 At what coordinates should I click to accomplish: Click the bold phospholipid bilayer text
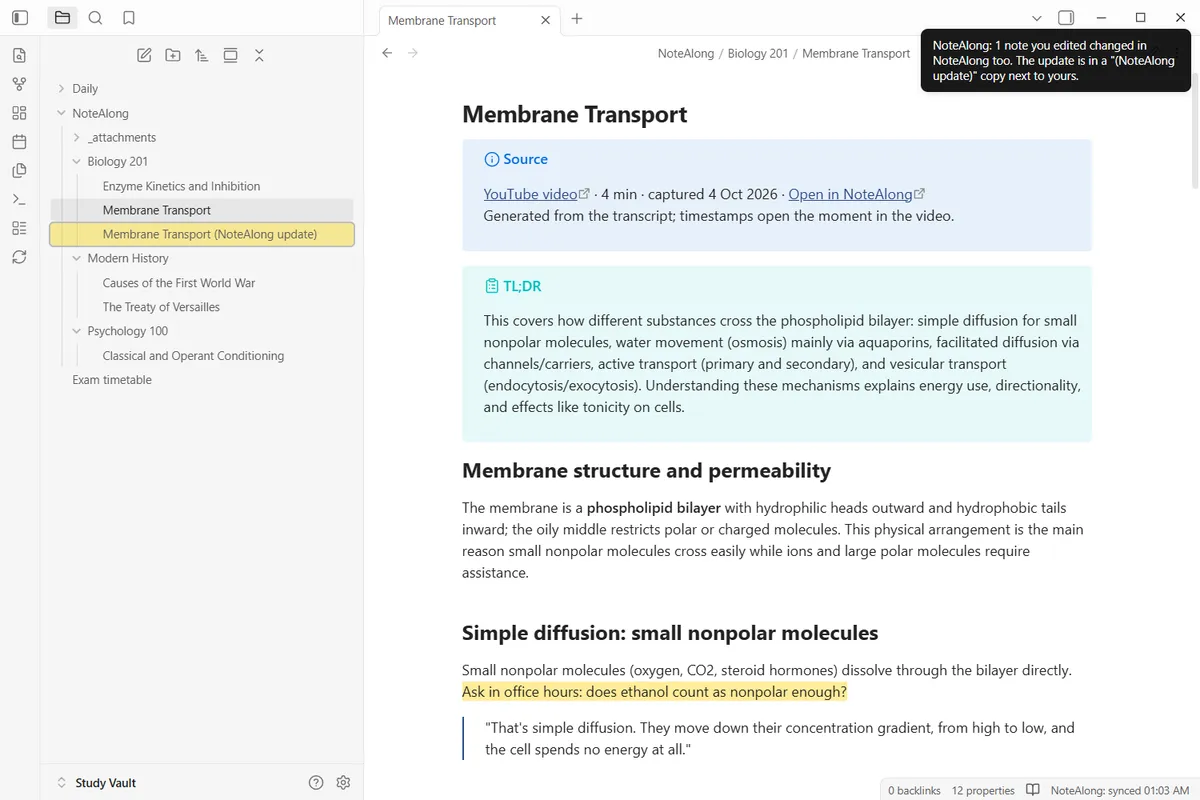click(654, 508)
